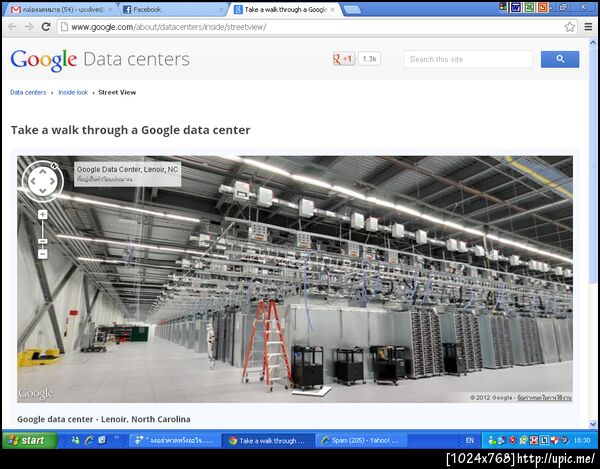The width and height of the screenshot is (600, 469).
Task: Click the caption 'Google data center - Lenoir, North Carolina'
Action: click(x=104, y=419)
